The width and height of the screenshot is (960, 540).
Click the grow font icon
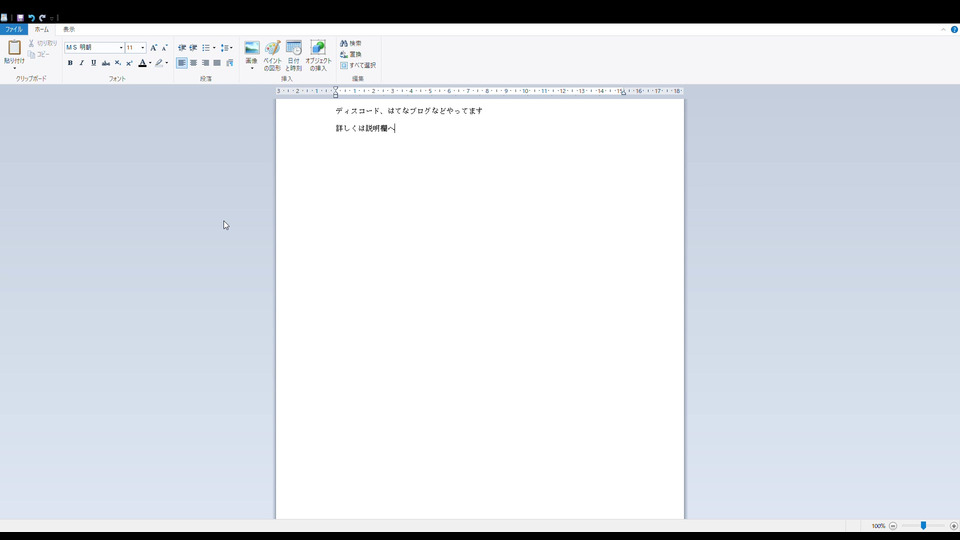[154, 47]
